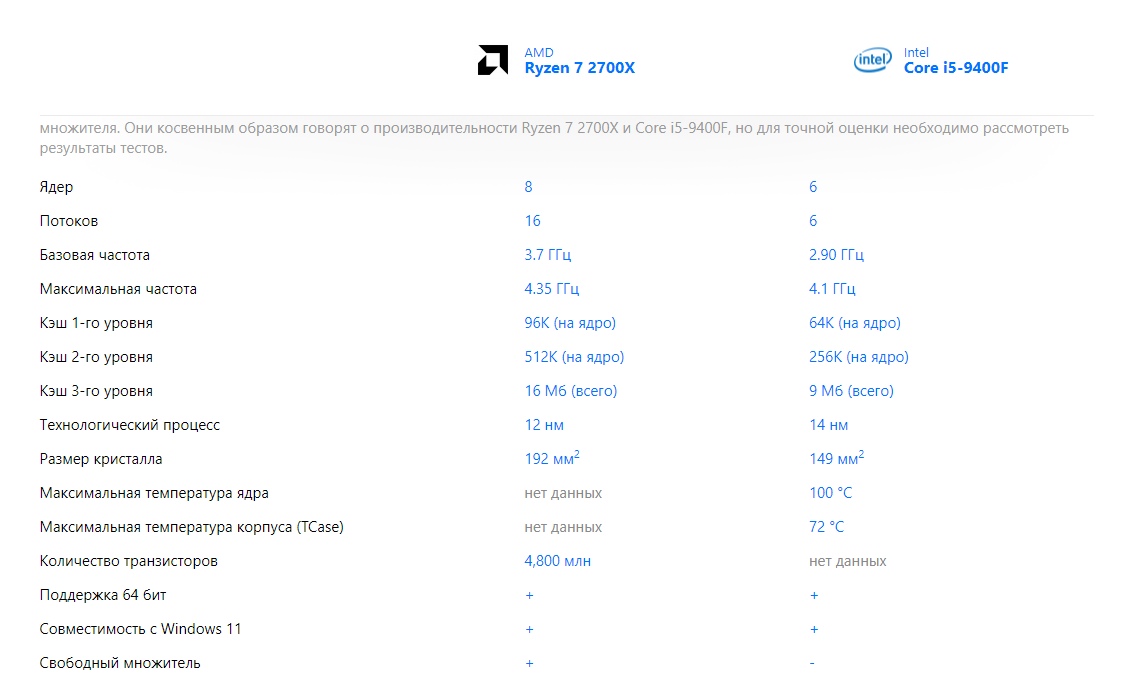Click Ryzen transistor count 4,800 млн

[557, 561]
